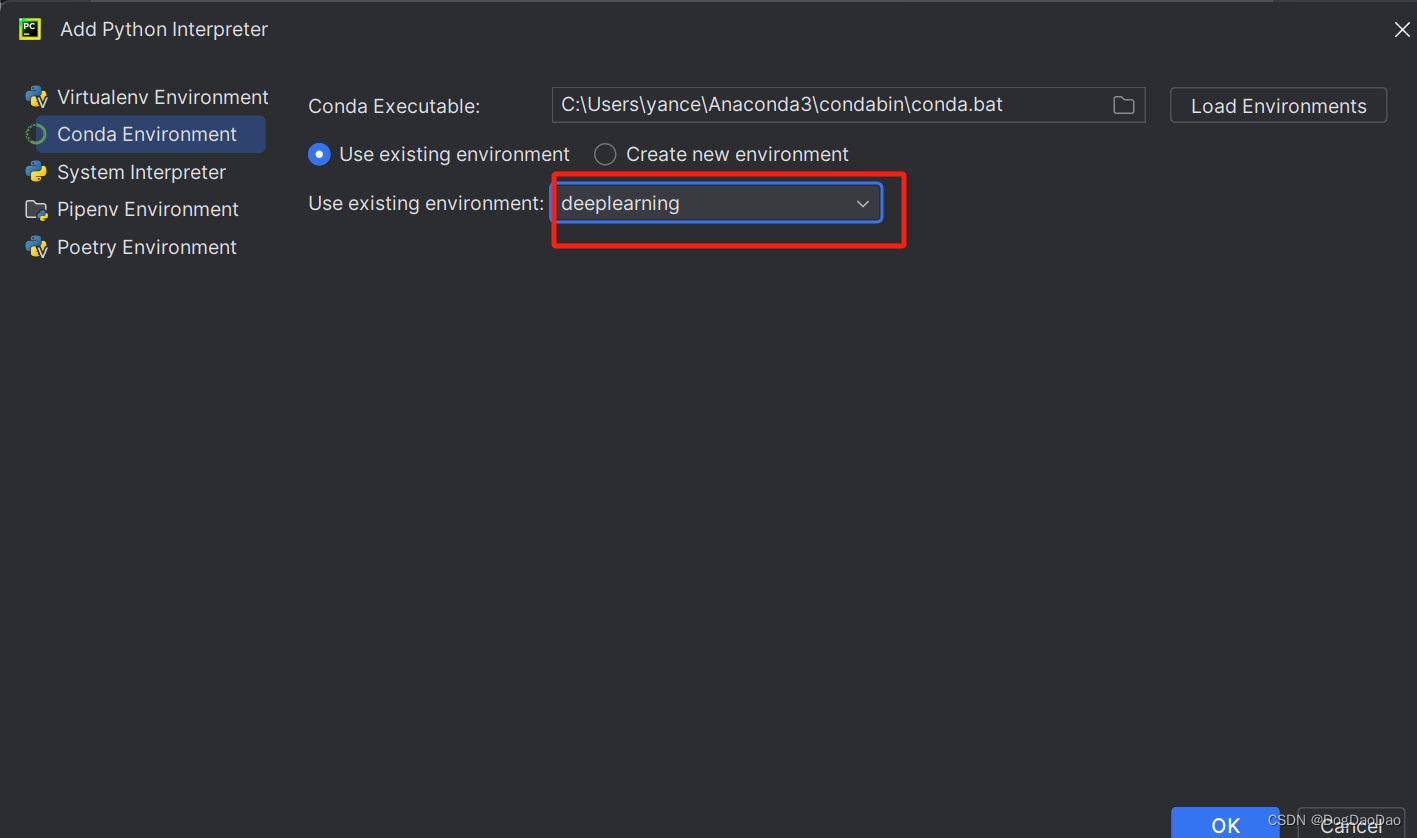This screenshot has width=1417, height=838.
Task: Select the Create new environment radio
Action: [x=605, y=154]
